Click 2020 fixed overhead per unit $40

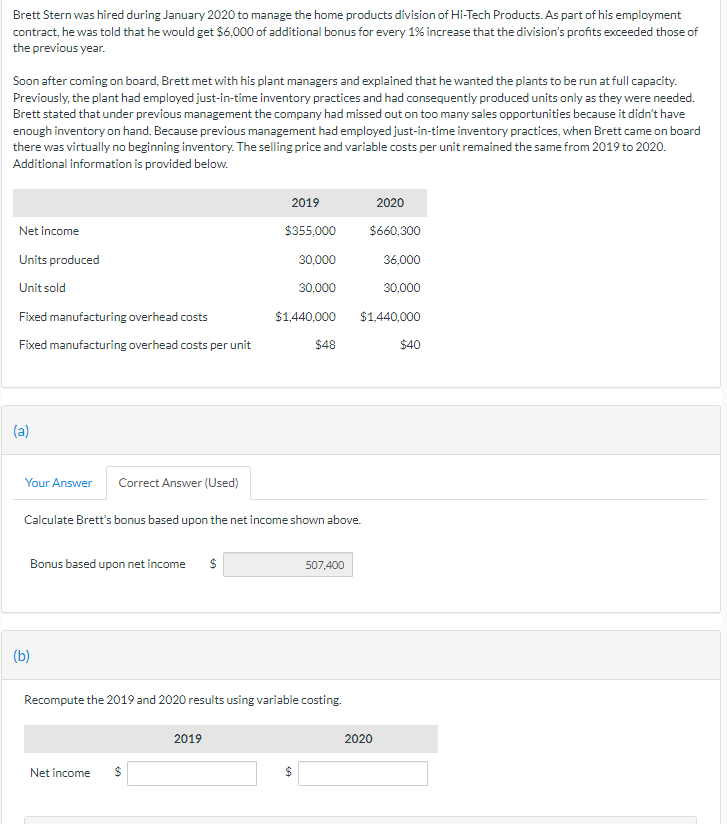[x=410, y=345]
